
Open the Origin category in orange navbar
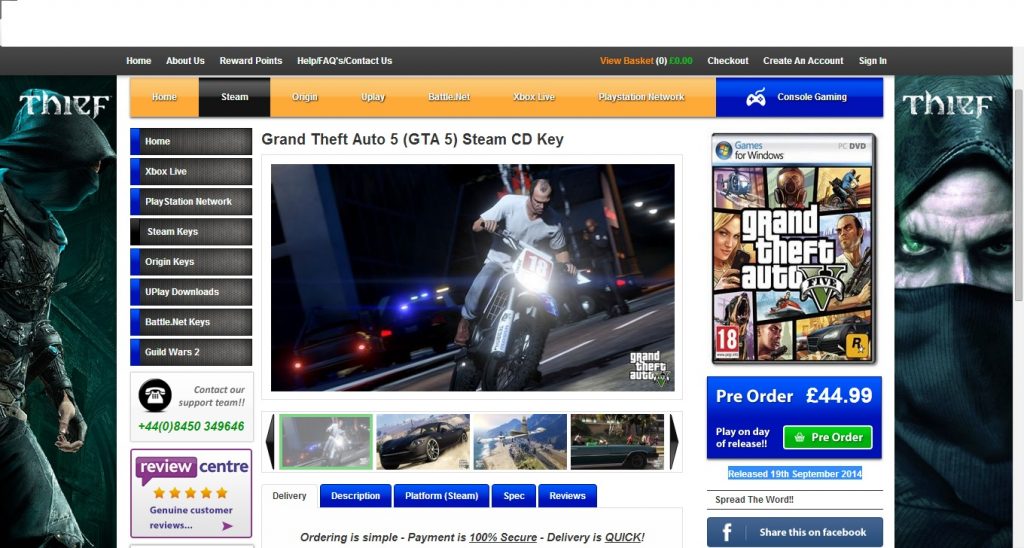(305, 97)
